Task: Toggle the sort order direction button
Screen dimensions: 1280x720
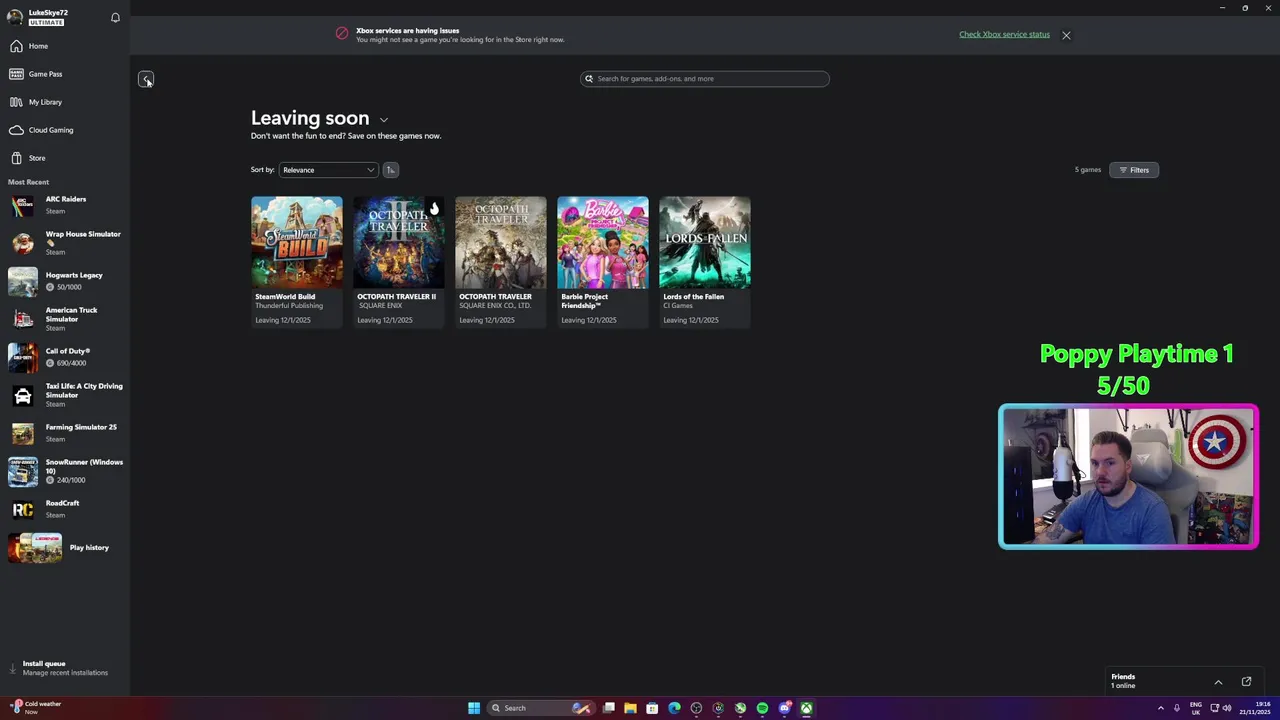Action: coord(391,170)
